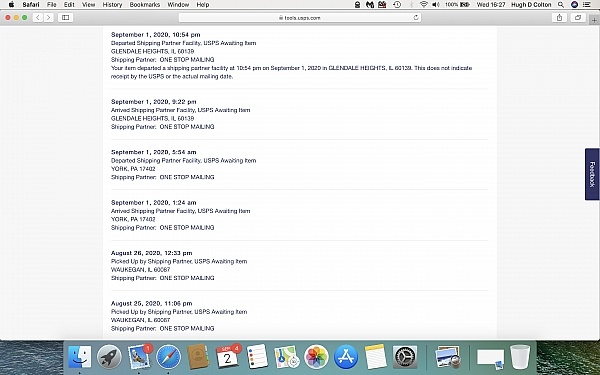Click the tools.usps.com address bar

point(300,18)
